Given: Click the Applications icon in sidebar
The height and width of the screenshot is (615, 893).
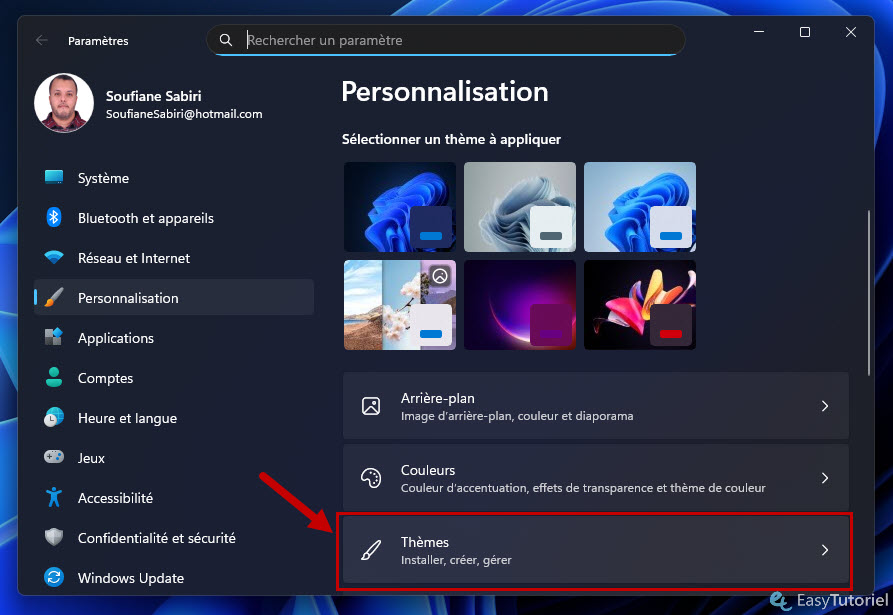Looking at the screenshot, I should click(x=54, y=338).
